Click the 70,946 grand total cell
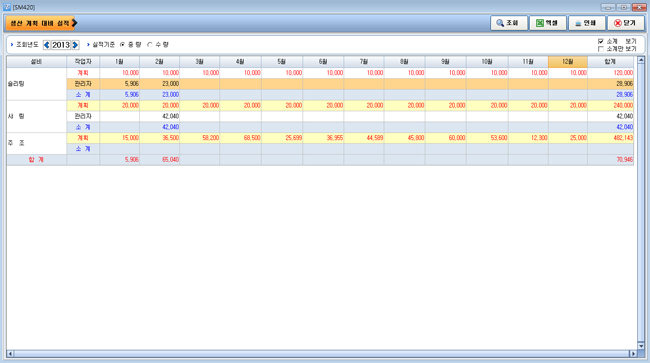 pyautogui.click(x=610, y=160)
